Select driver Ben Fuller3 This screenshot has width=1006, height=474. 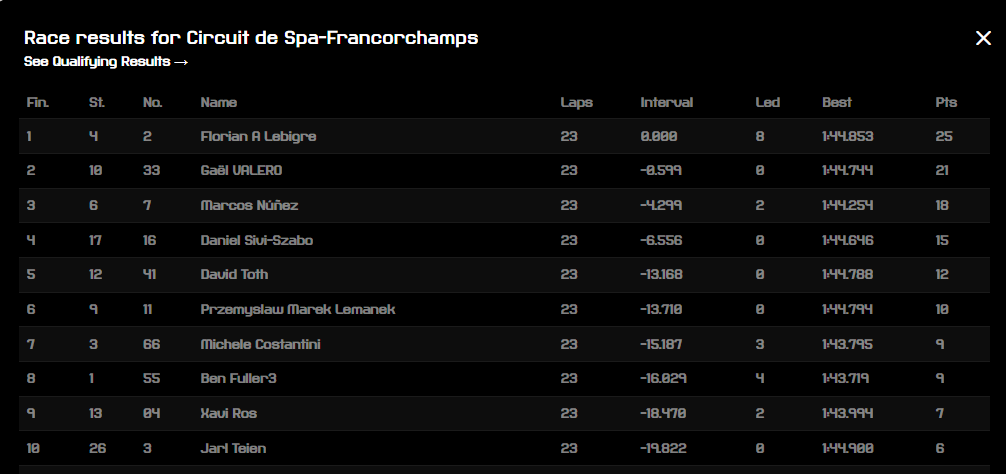click(239, 378)
